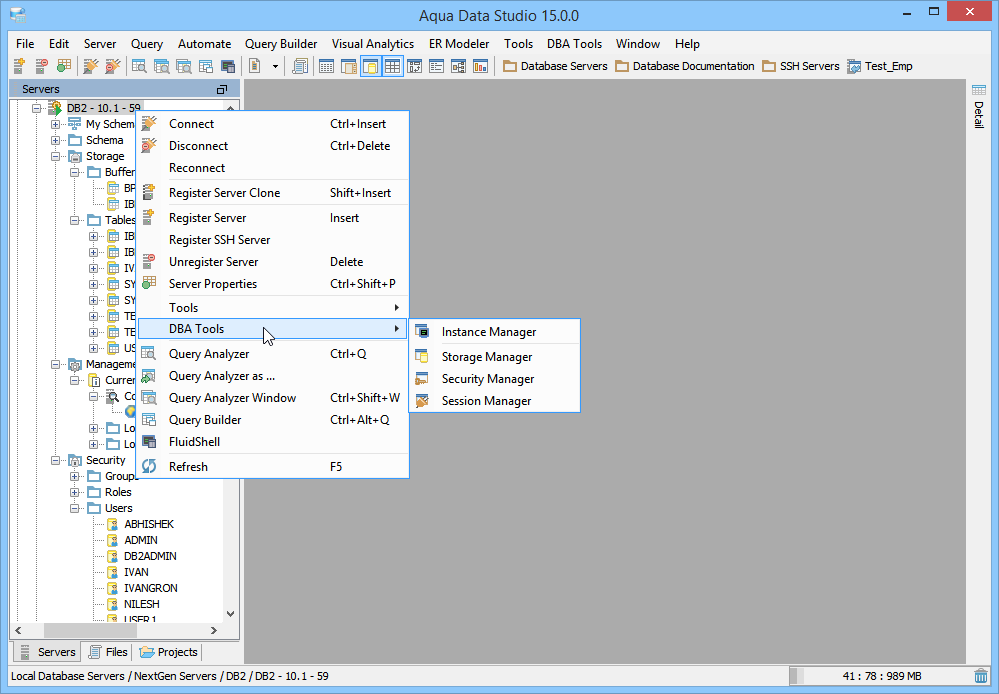
Task: Switch to the Servers bottom tab
Action: pyautogui.click(x=48, y=652)
